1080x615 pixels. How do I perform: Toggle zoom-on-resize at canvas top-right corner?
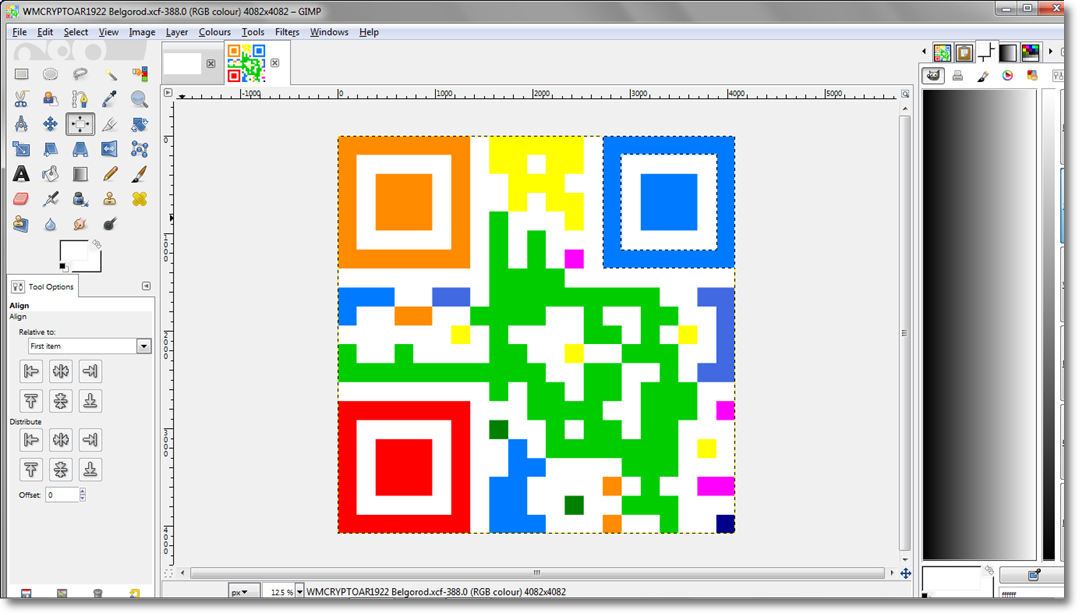[905, 93]
